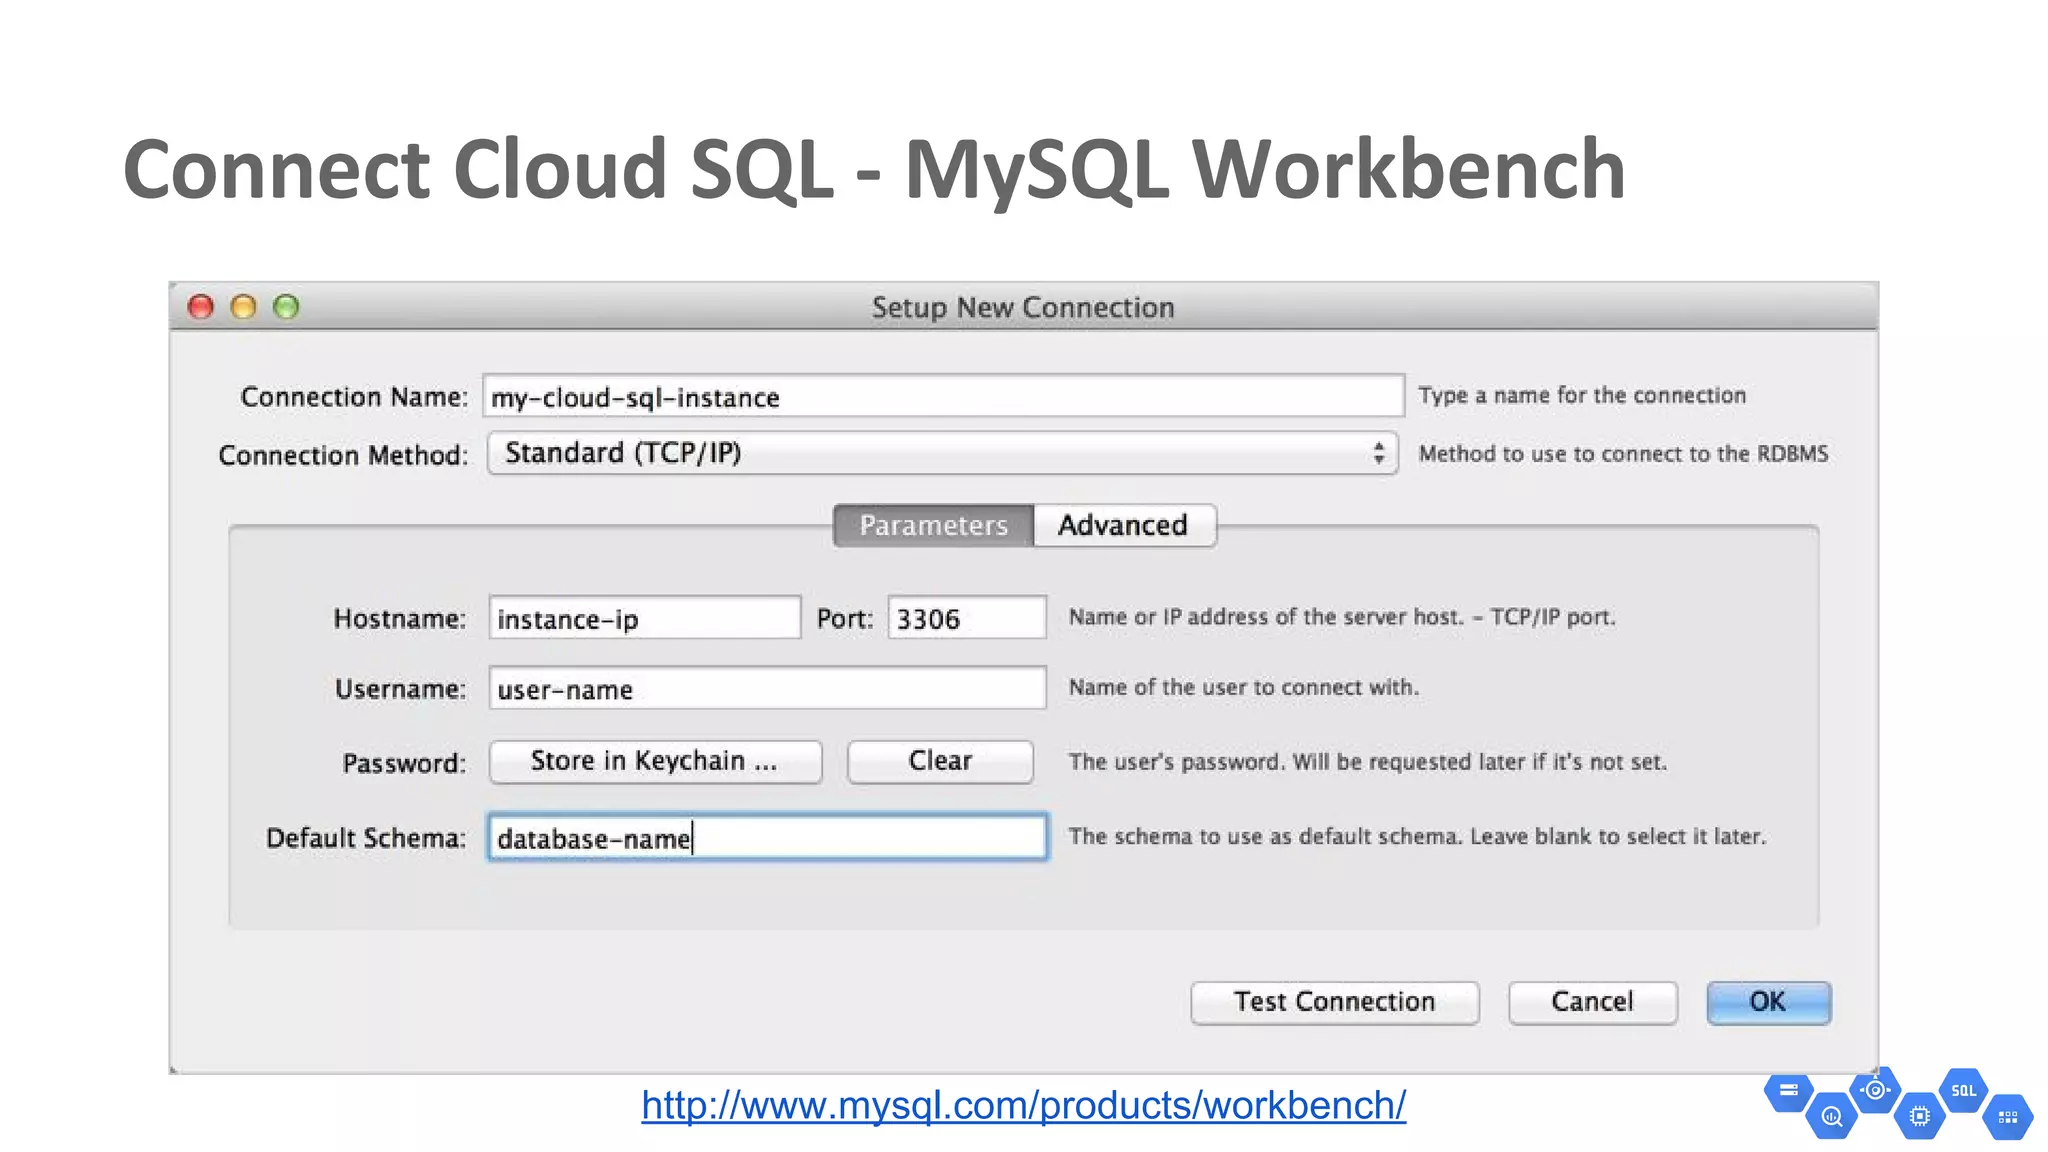Click the 'Setup New Connection' title text
This screenshot has height=1152, width=2048.
[1023, 307]
